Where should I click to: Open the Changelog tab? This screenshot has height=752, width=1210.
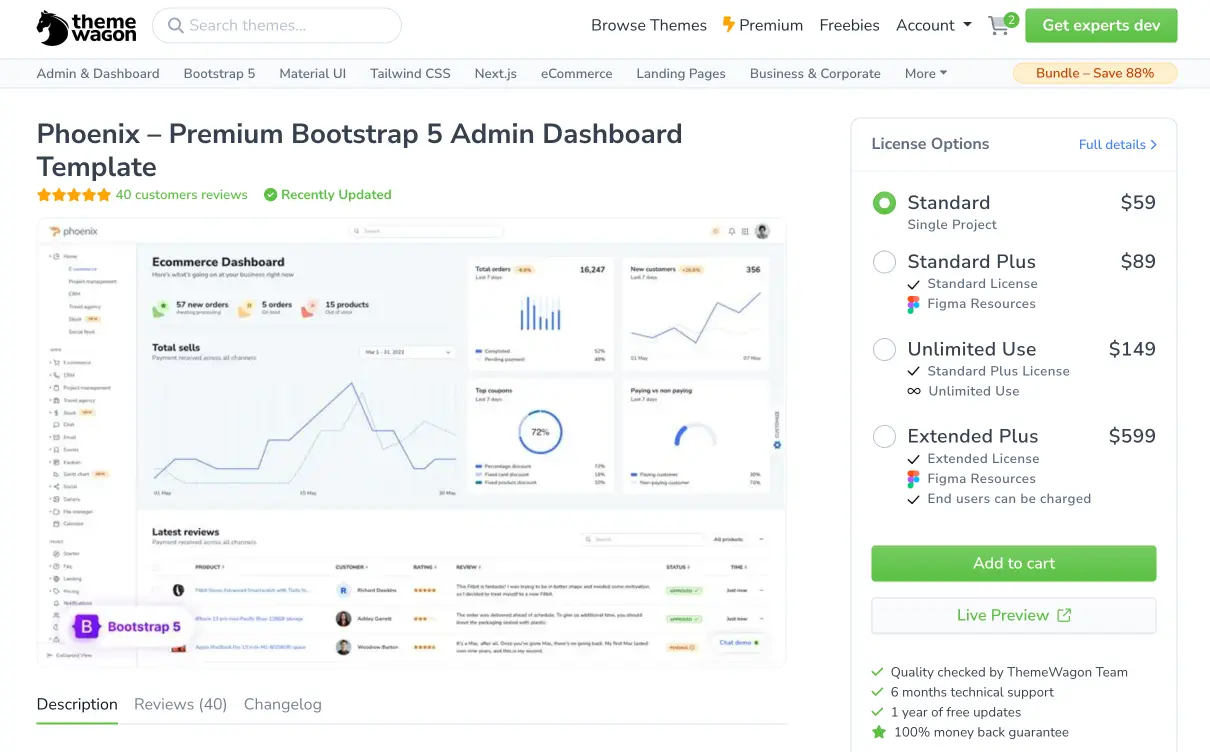pyautogui.click(x=283, y=704)
